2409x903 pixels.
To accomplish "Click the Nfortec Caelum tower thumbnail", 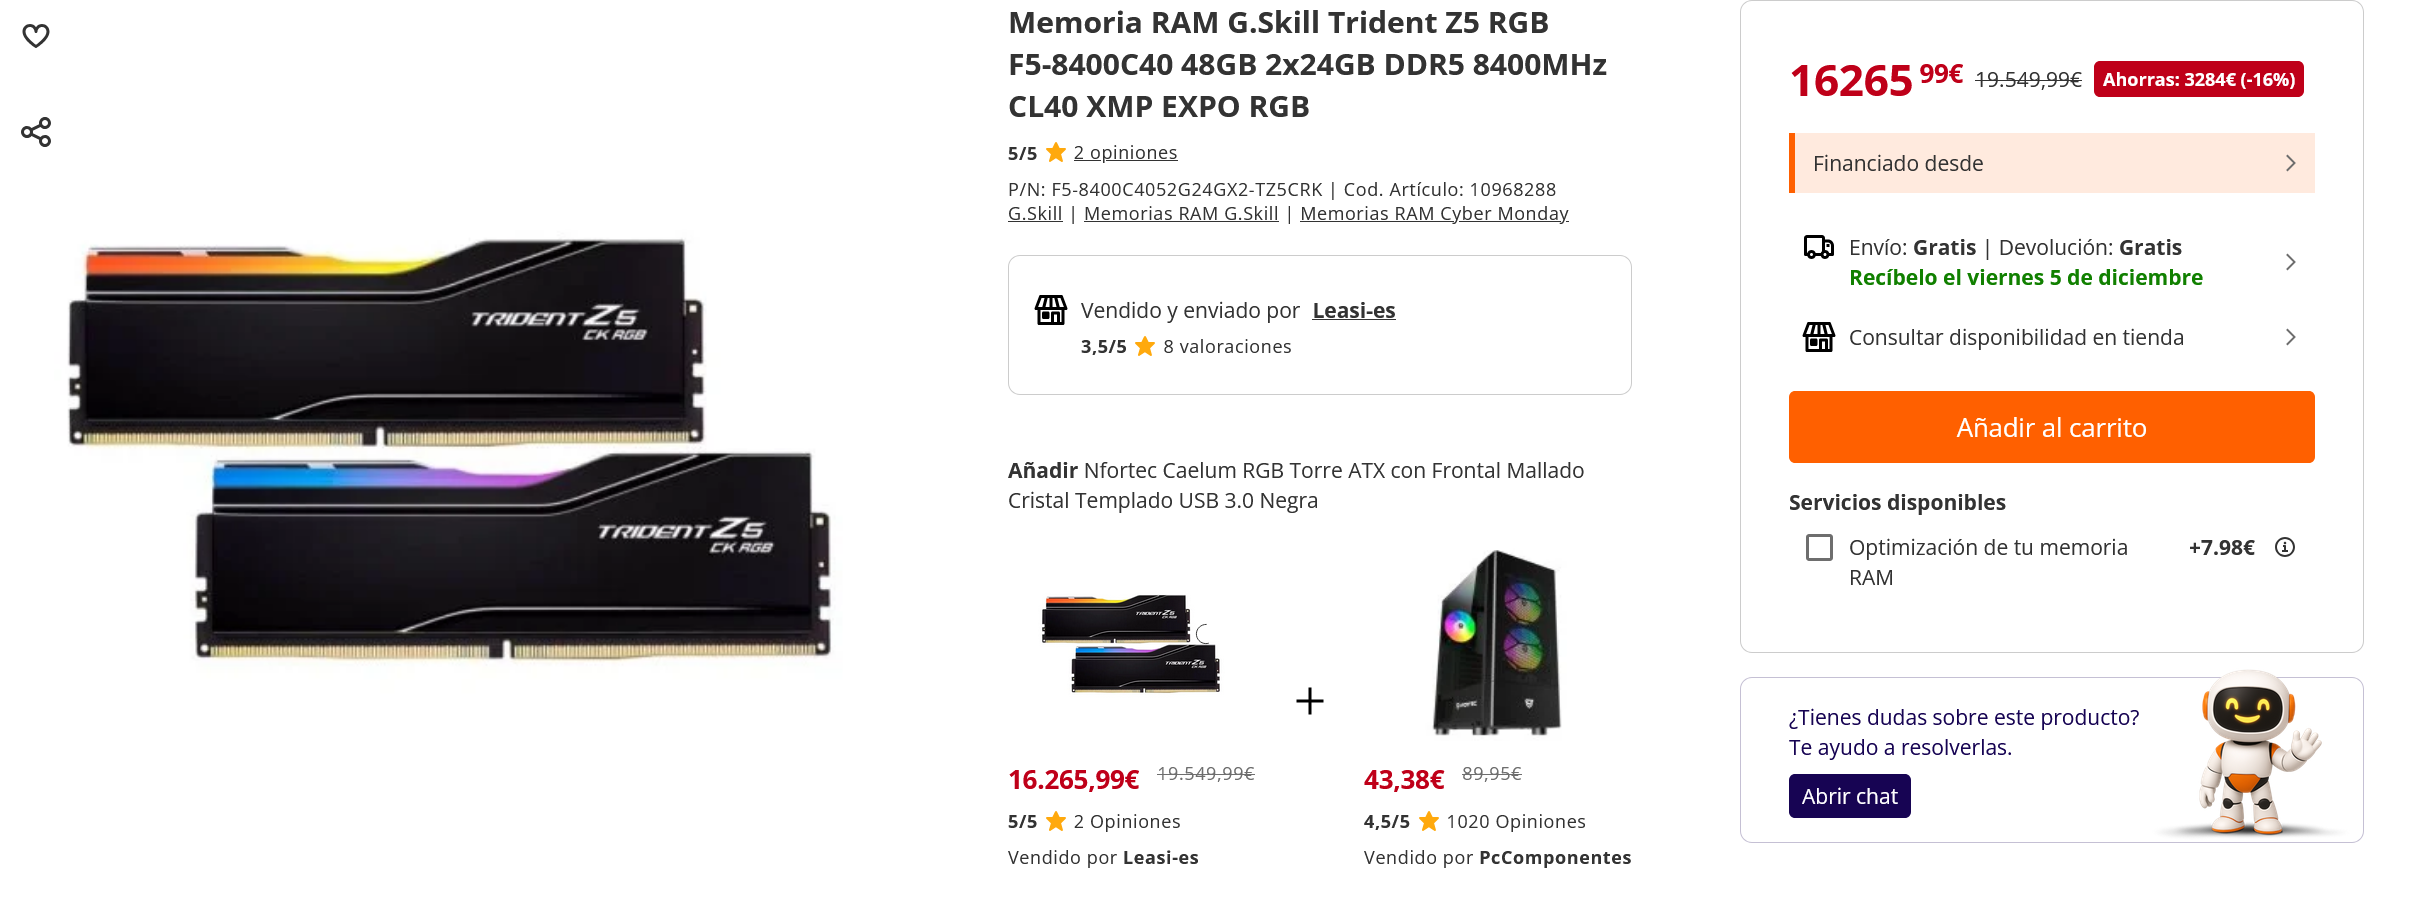I will coord(1496,642).
